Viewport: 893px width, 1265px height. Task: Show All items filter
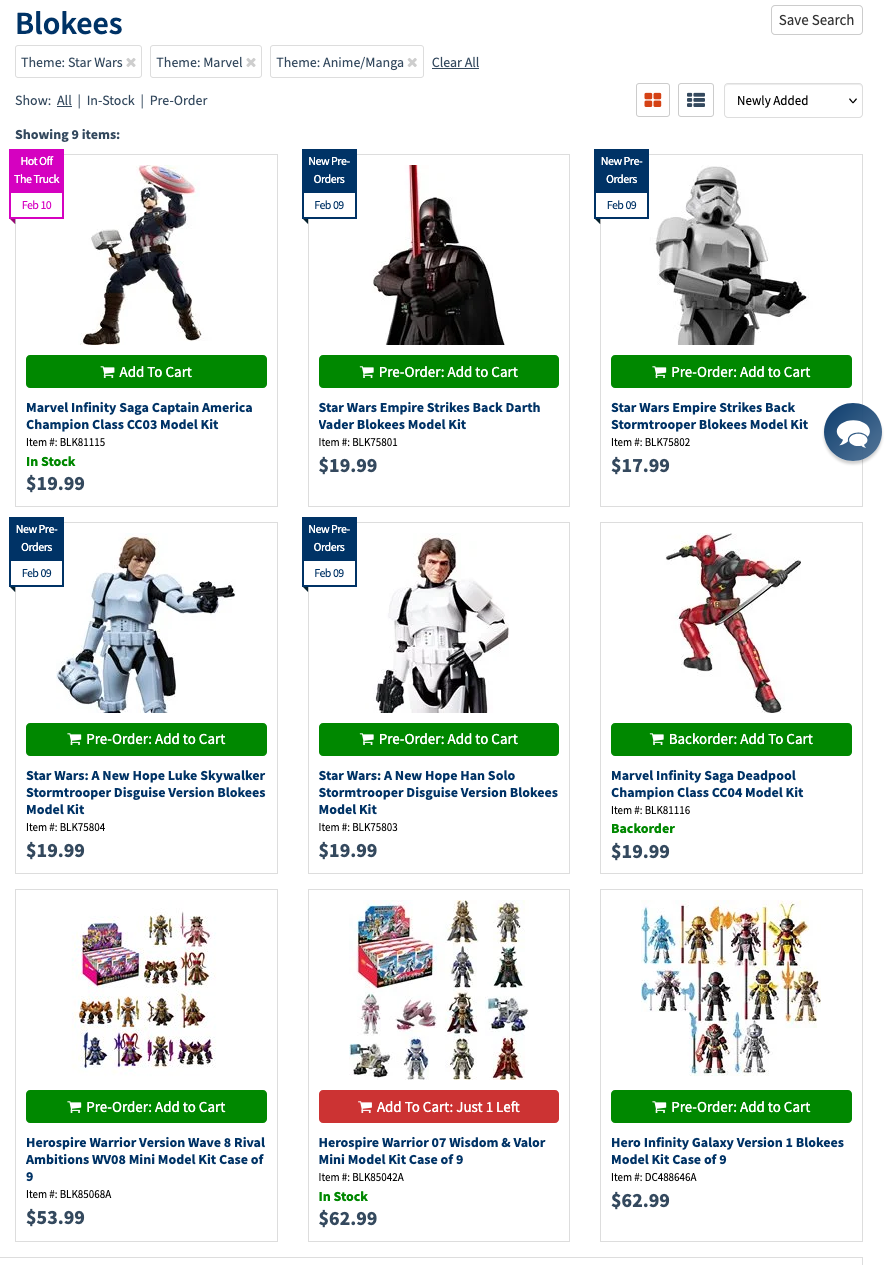pos(64,100)
